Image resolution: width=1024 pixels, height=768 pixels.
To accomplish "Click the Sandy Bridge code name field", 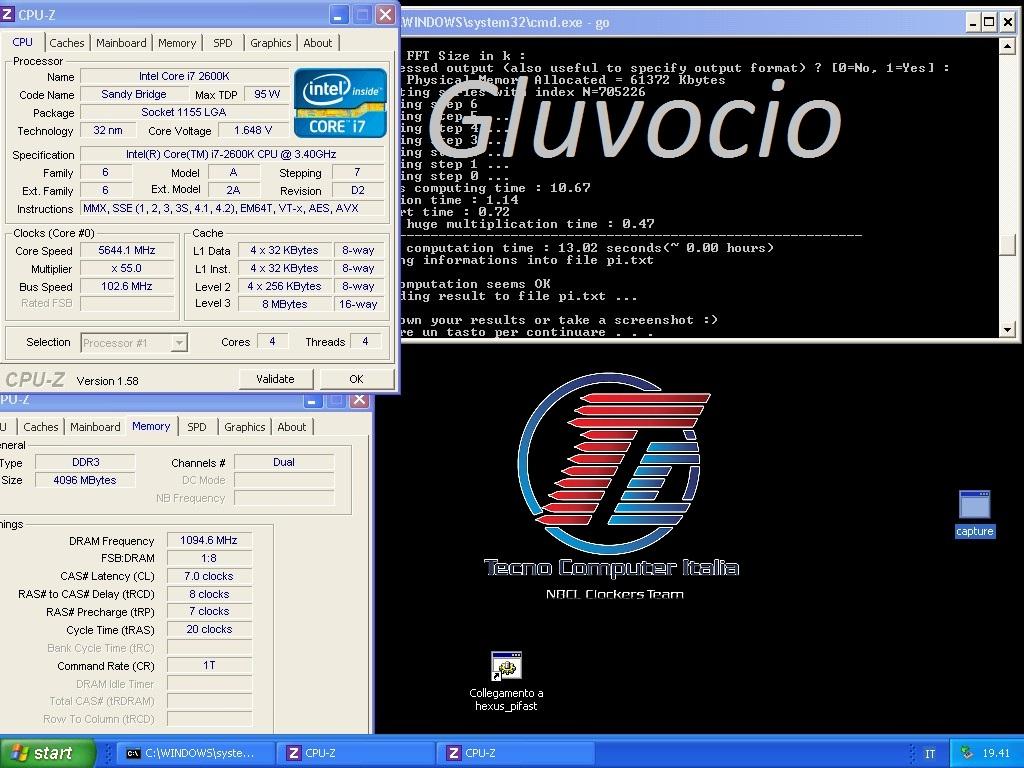I will (x=133, y=94).
